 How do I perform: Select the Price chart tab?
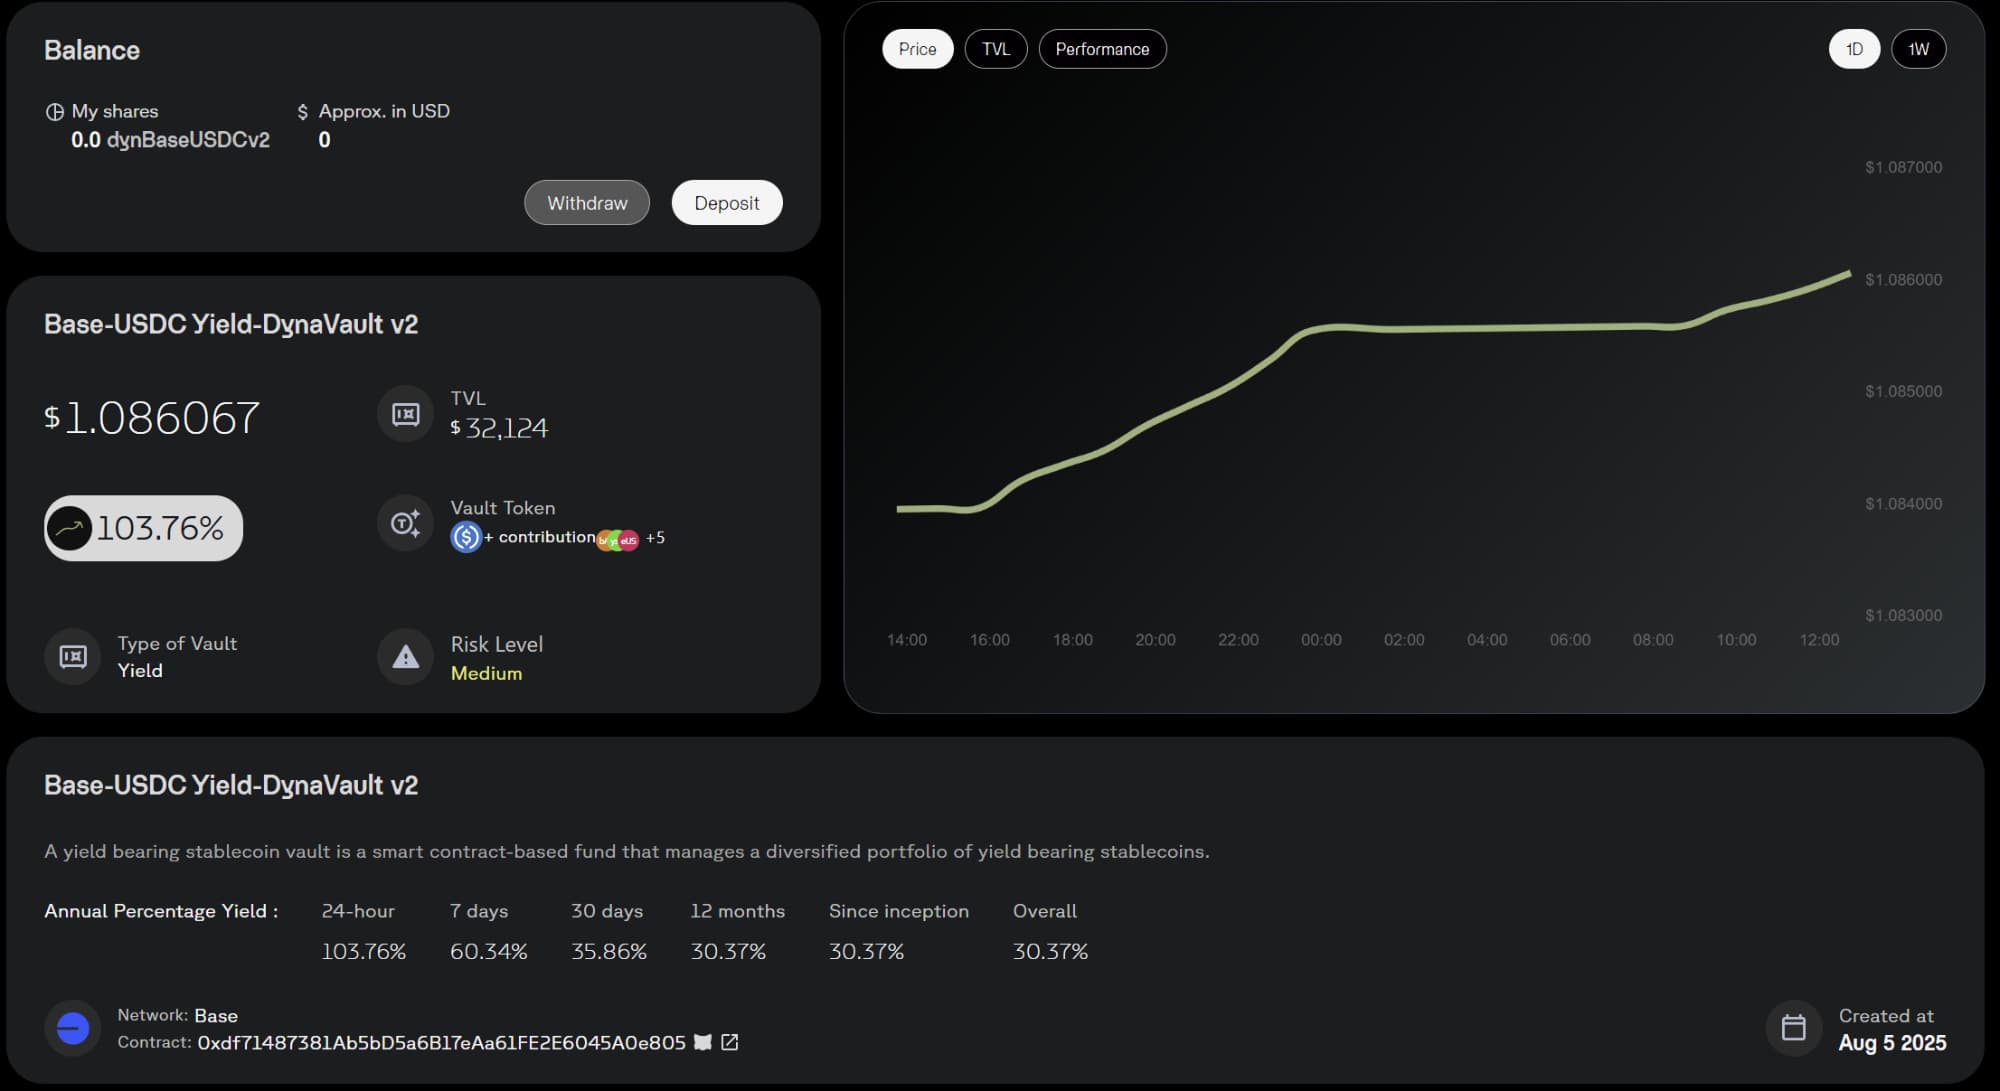[x=917, y=49]
